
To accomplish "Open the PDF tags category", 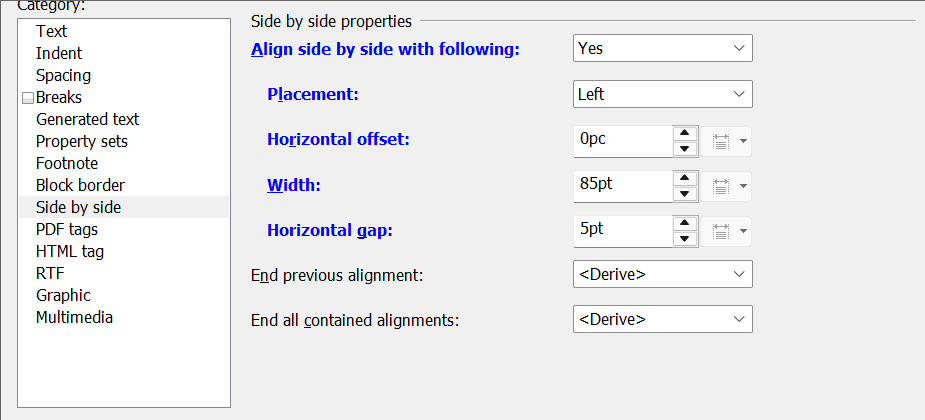I will [67, 229].
